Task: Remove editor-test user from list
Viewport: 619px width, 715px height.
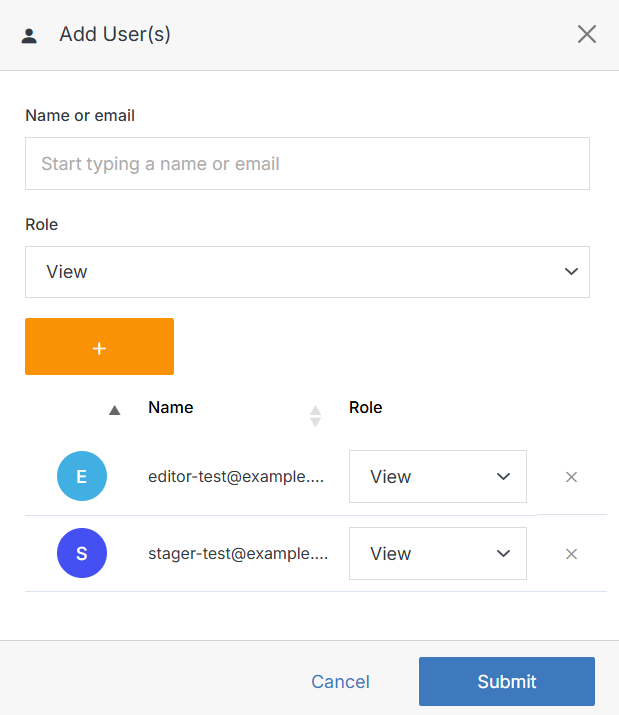Action: pos(571,477)
